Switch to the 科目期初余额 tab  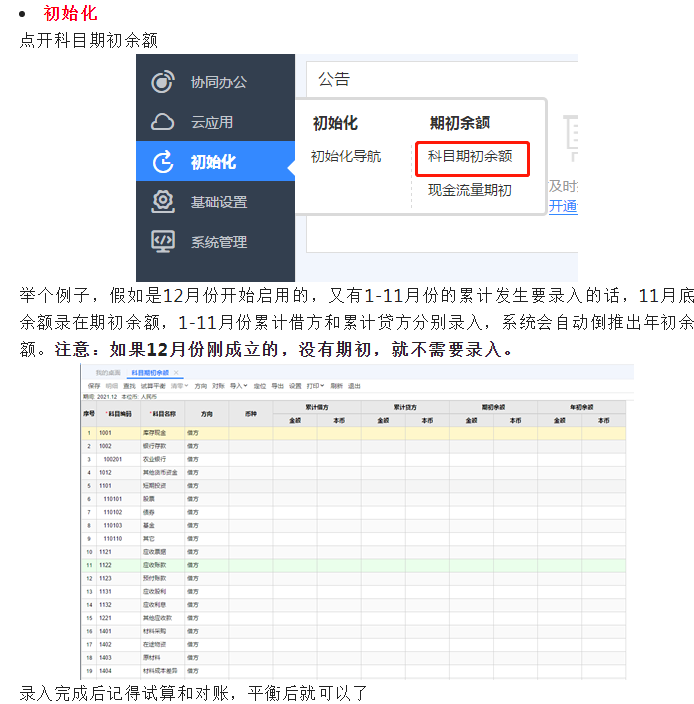pyautogui.click(x=150, y=373)
